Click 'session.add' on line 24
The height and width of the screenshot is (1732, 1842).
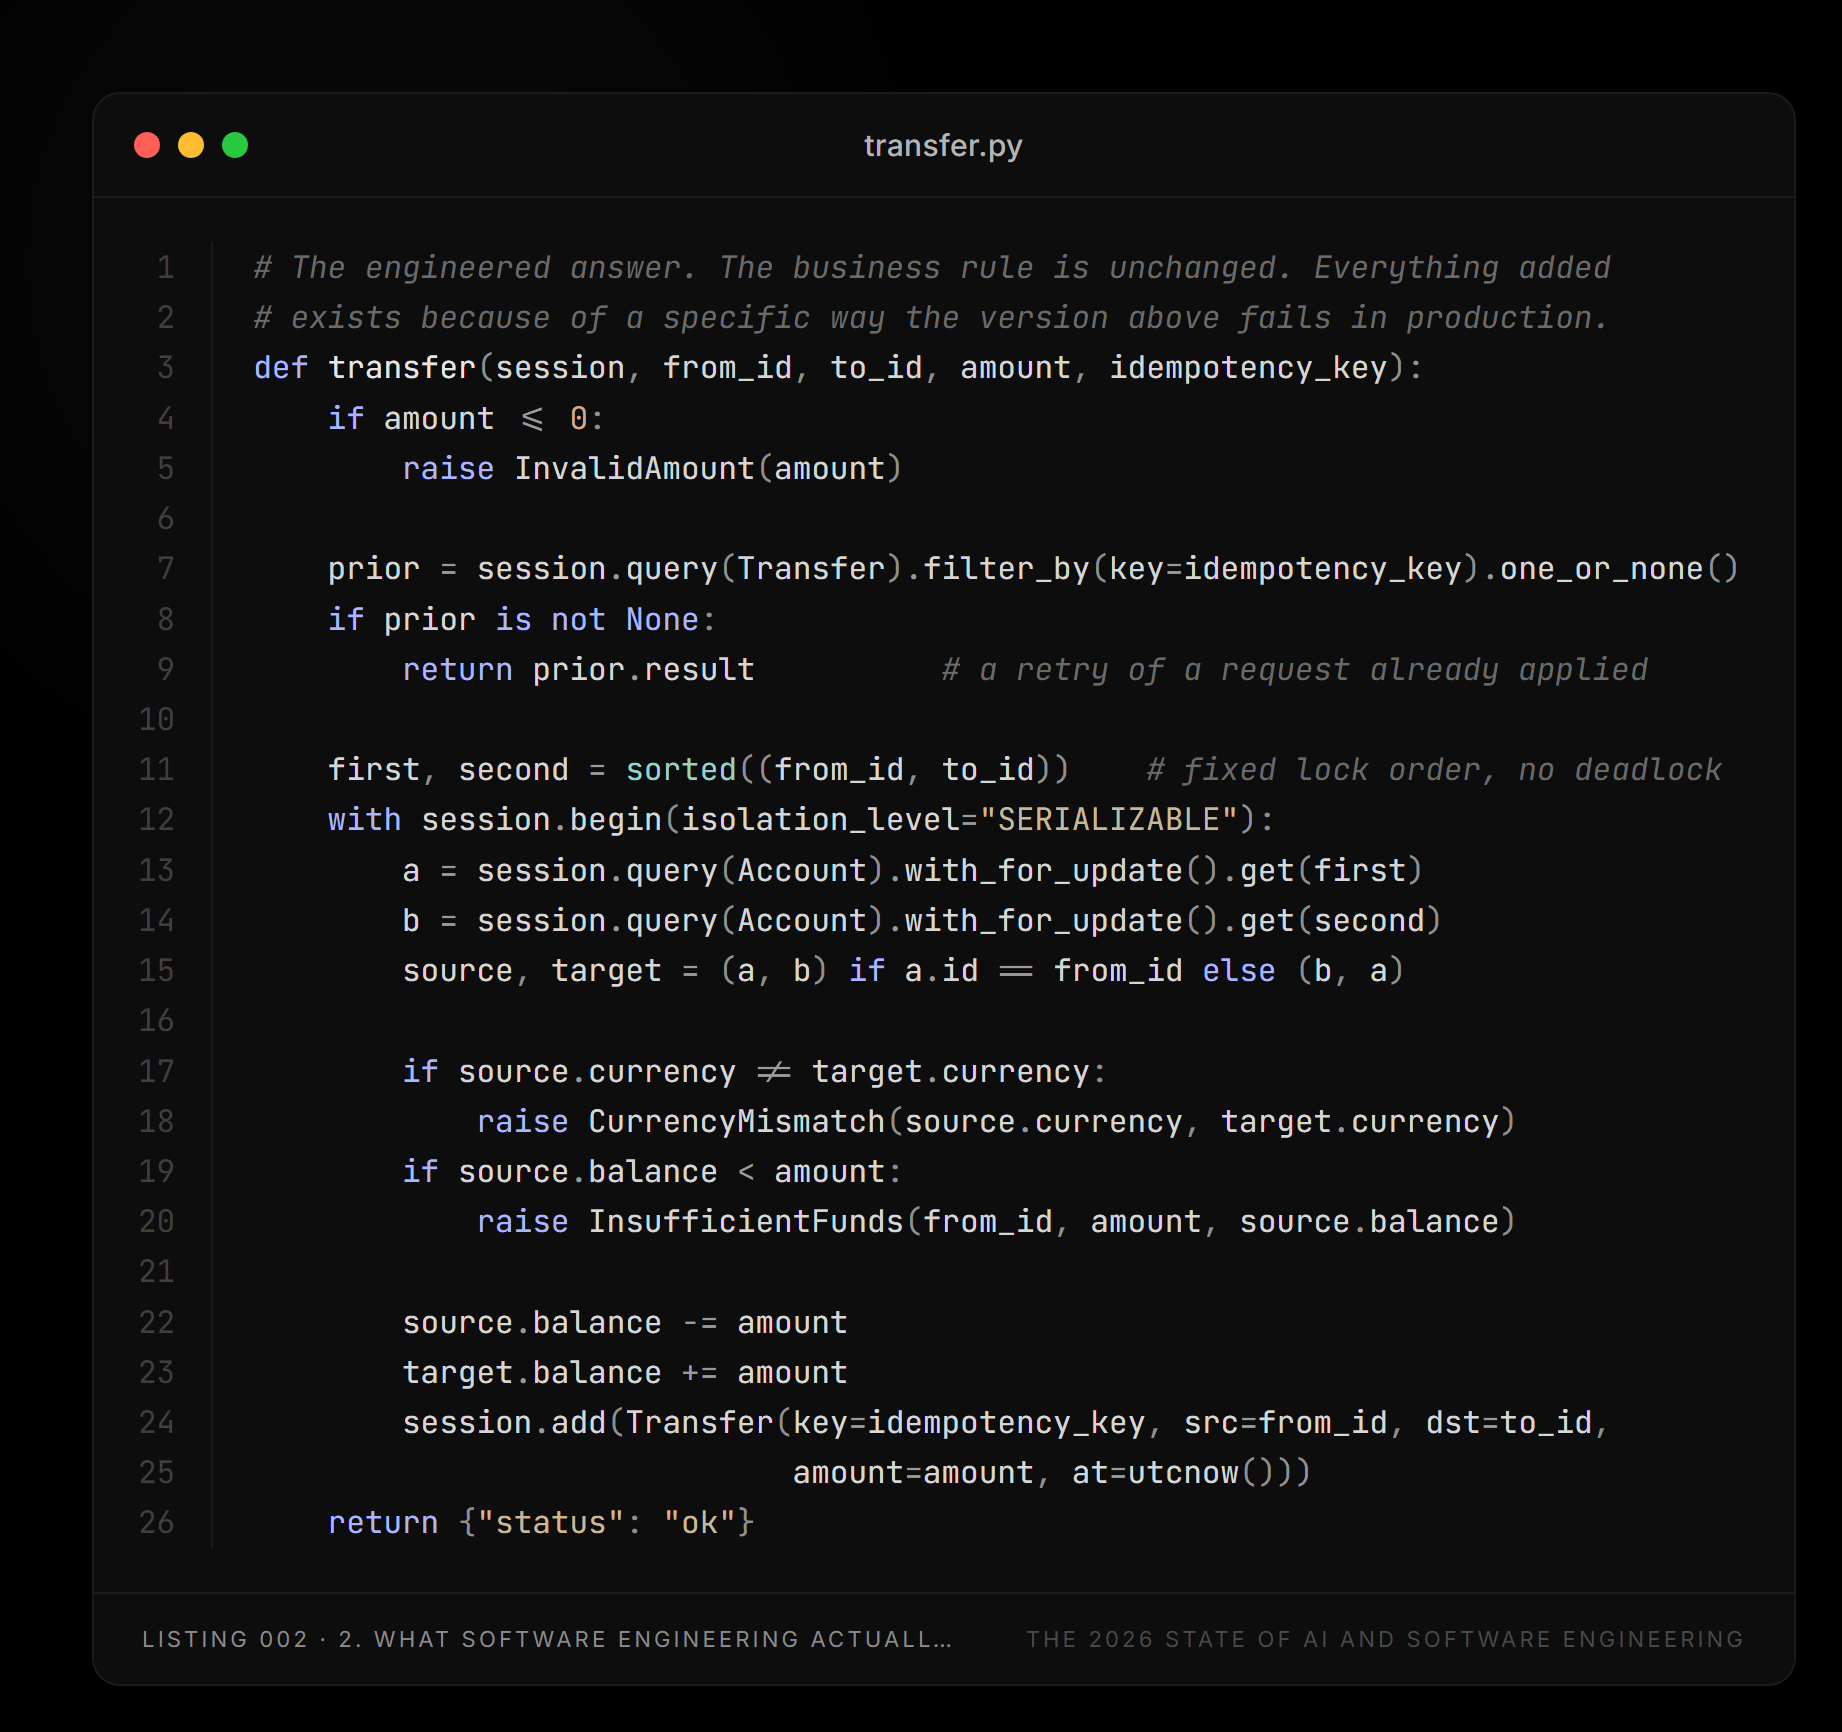click(504, 1423)
